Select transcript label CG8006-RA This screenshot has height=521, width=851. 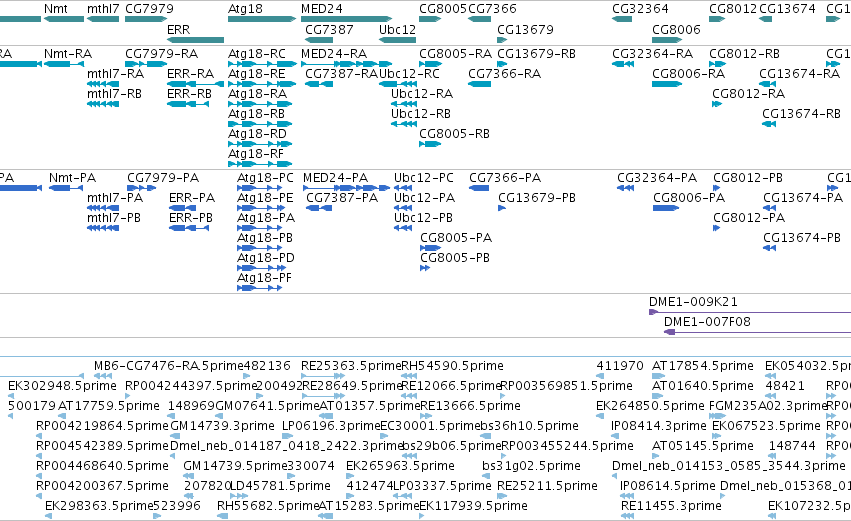pyautogui.click(x=689, y=74)
